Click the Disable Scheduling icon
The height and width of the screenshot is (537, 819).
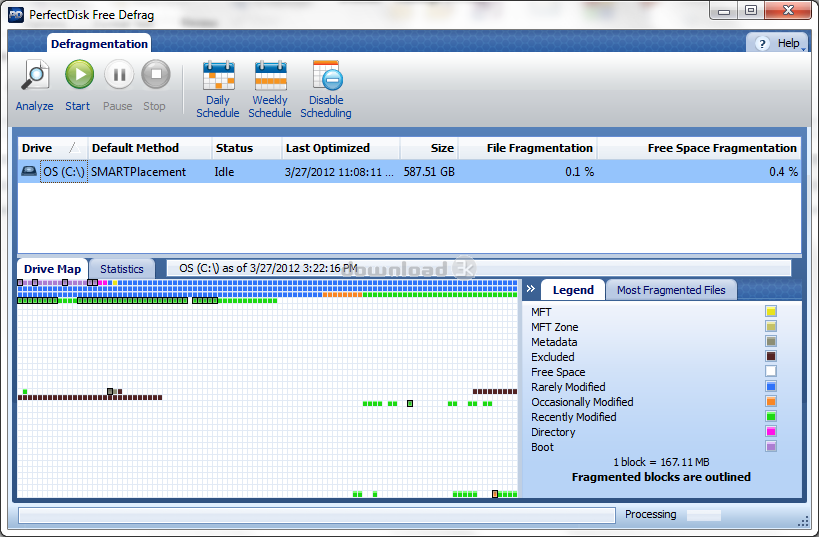coord(327,76)
